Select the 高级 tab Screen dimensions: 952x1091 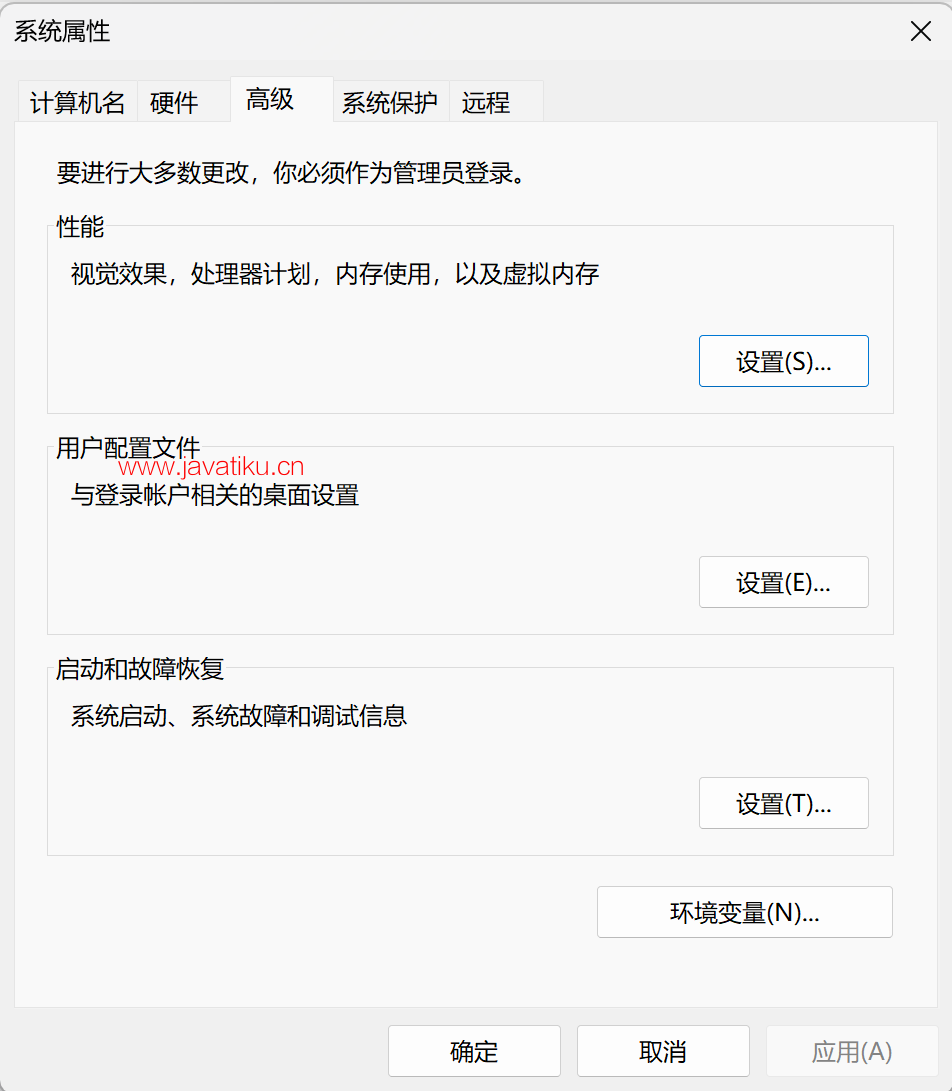(x=282, y=99)
